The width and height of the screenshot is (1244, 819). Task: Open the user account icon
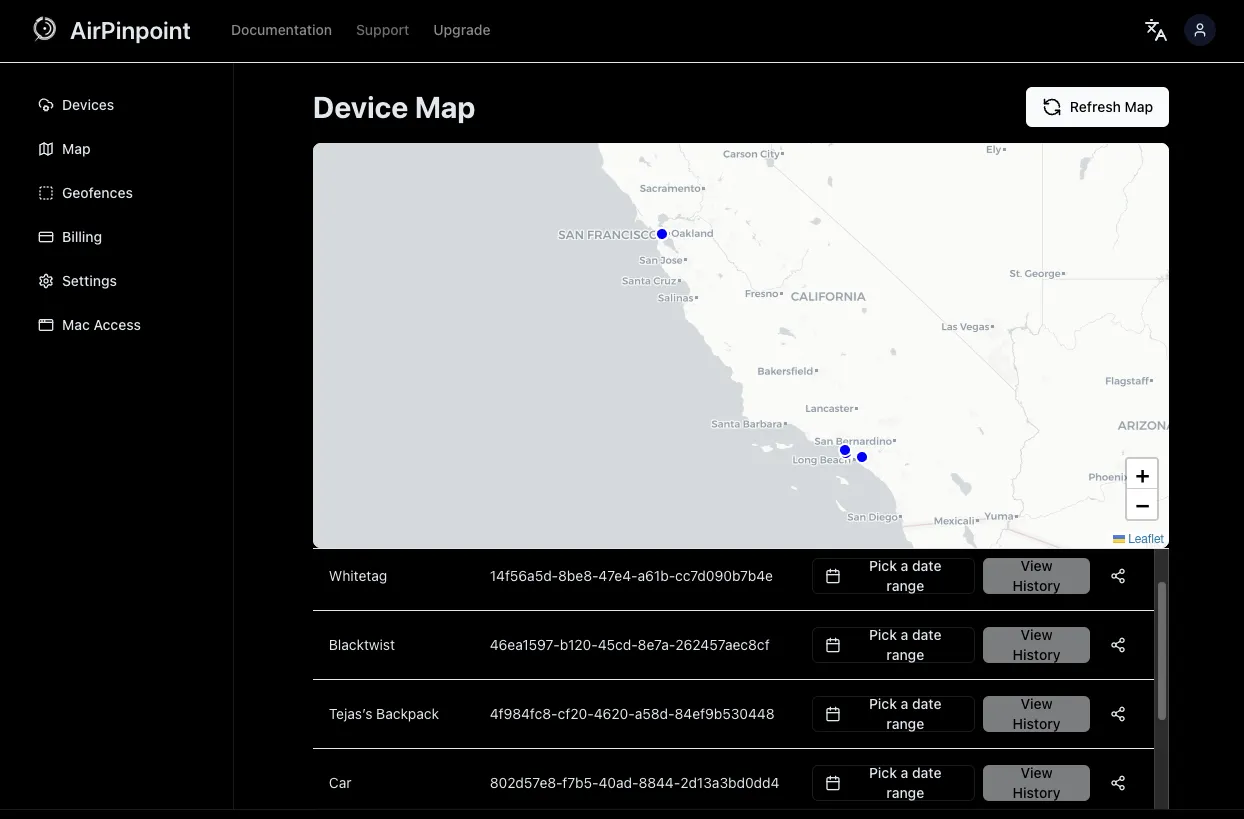[x=1200, y=30]
